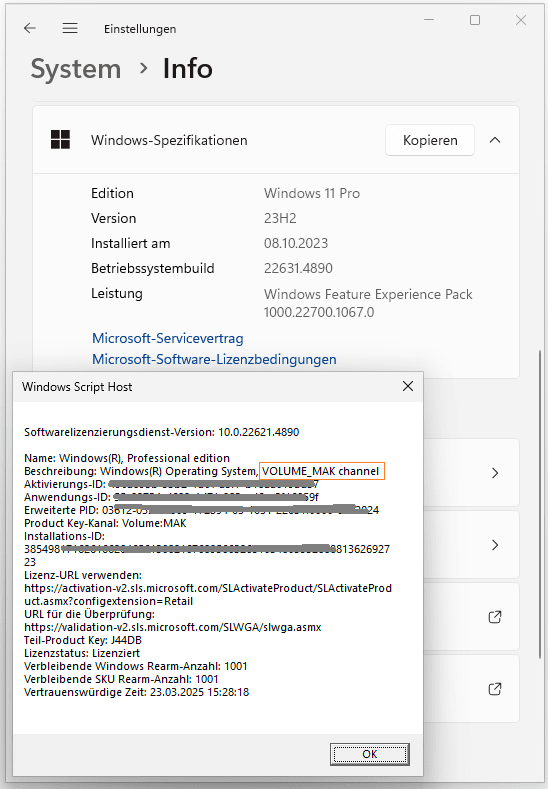Image resolution: width=548 pixels, height=789 pixels.
Task: Open the Microsoft-Servicevertrag link
Action: pyautogui.click(x=168, y=338)
